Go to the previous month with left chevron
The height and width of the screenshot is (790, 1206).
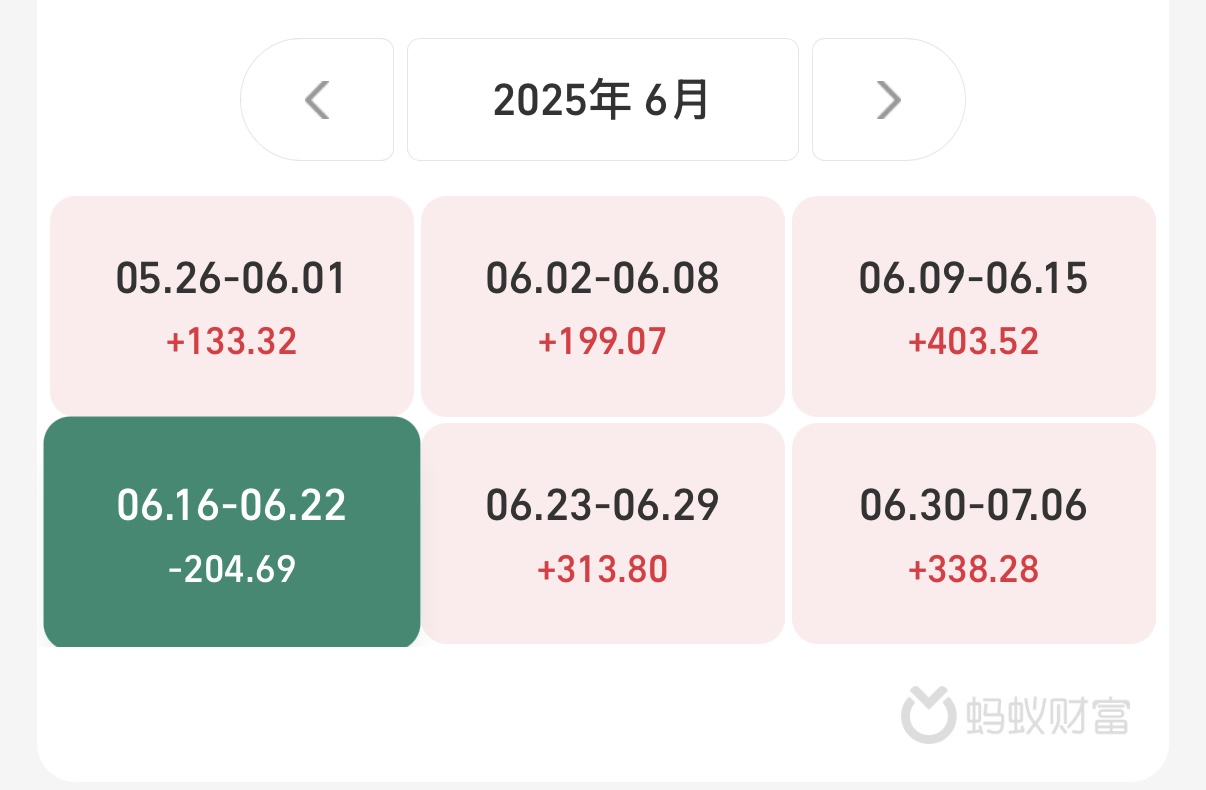317,100
